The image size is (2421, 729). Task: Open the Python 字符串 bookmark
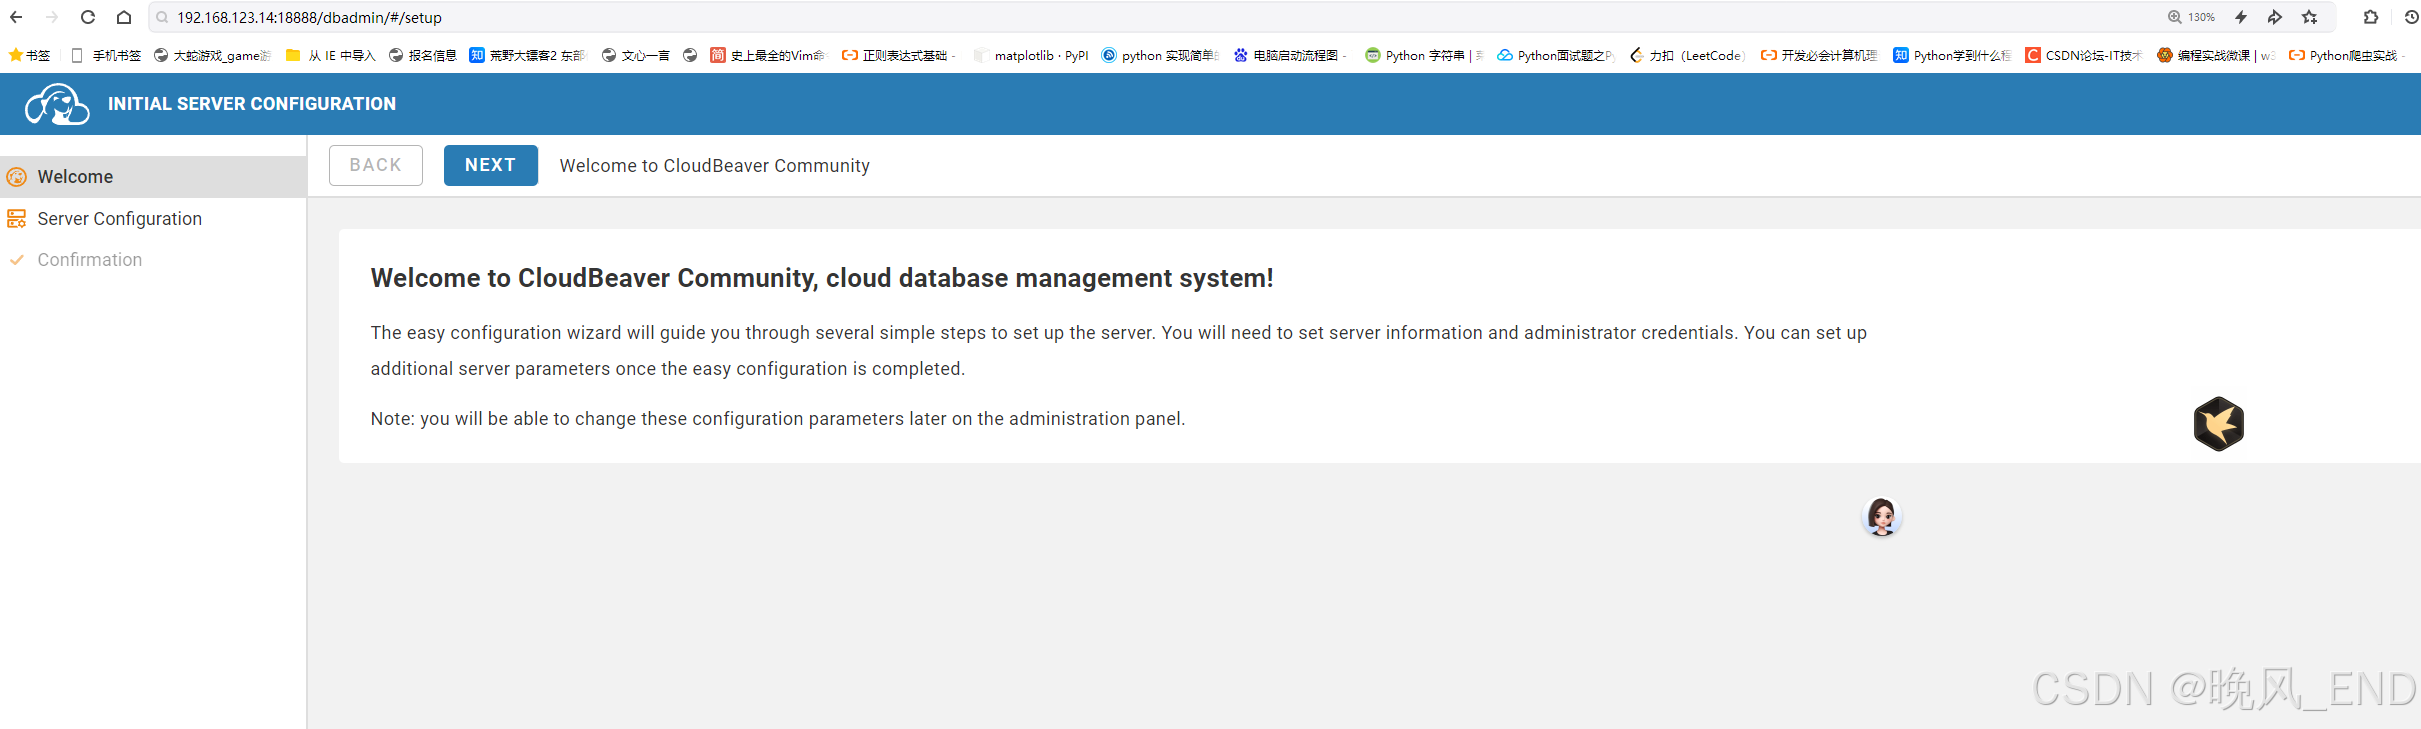click(1424, 56)
